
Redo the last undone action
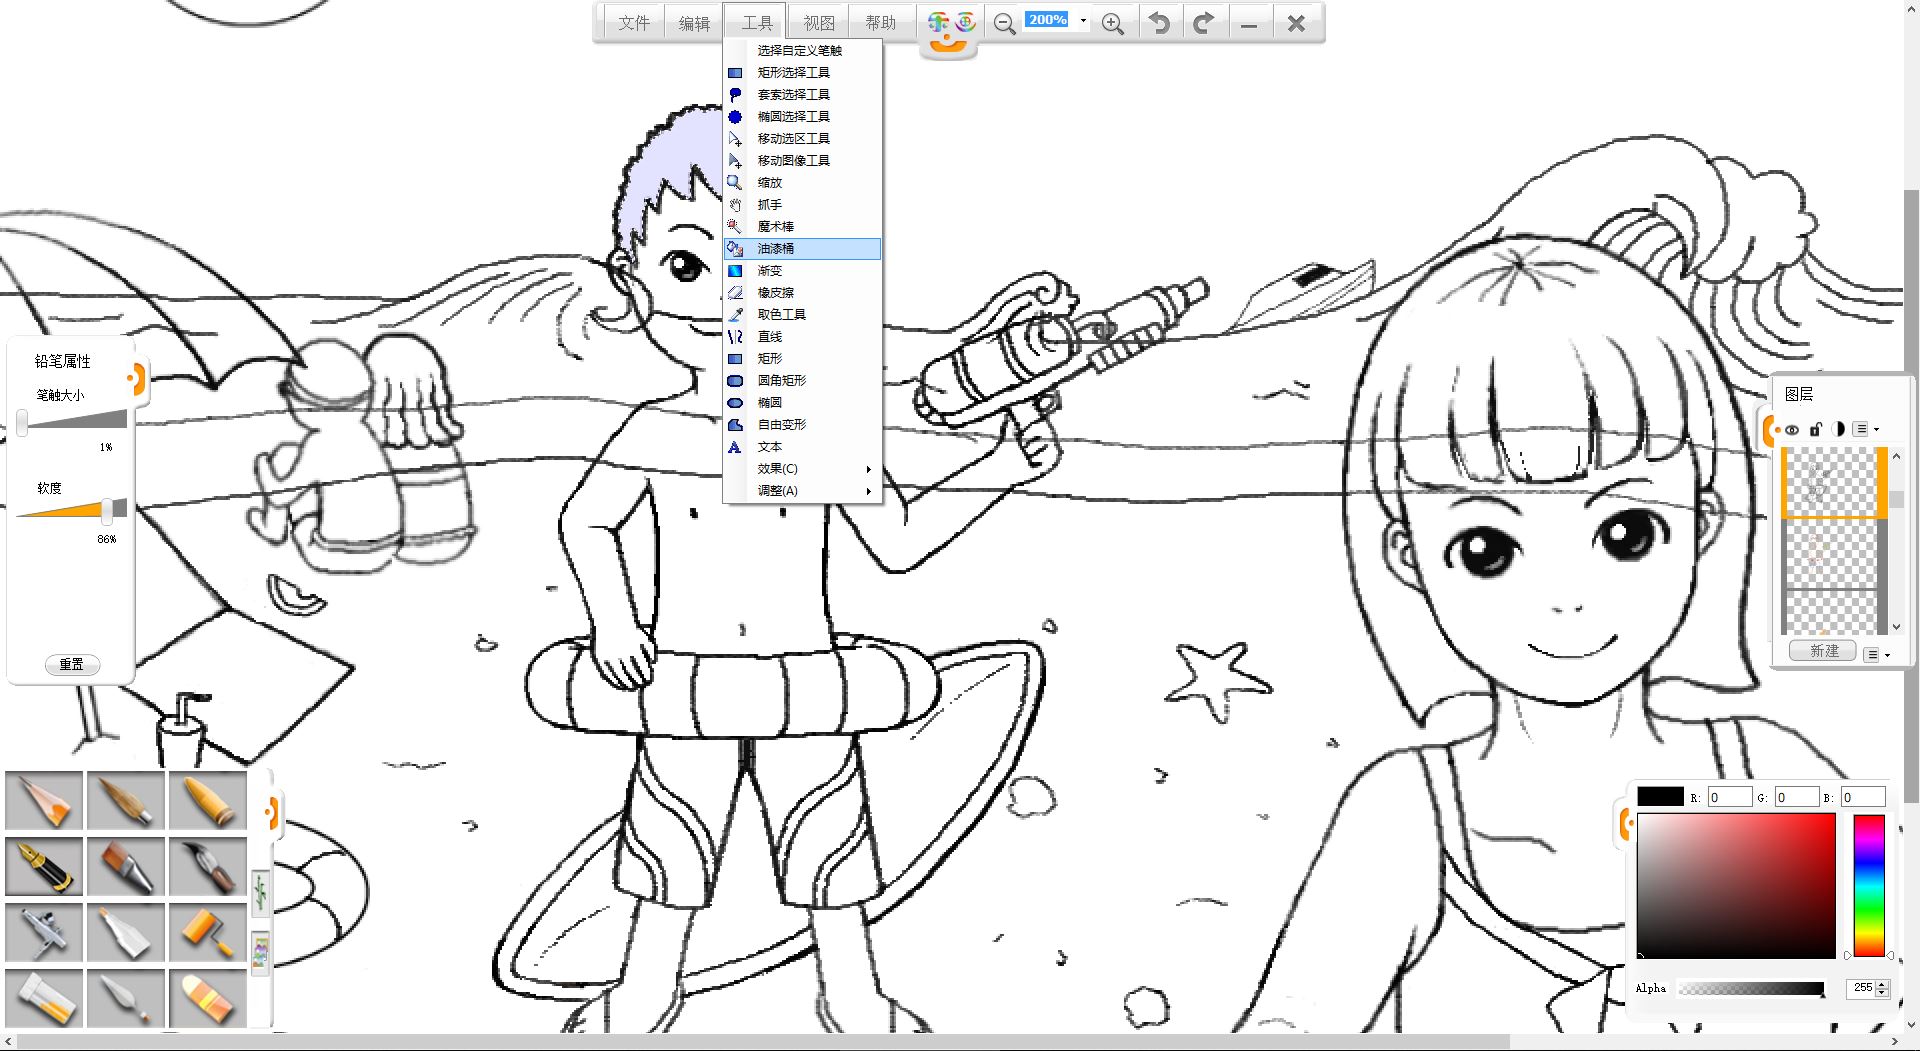click(x=1204, y=23)
